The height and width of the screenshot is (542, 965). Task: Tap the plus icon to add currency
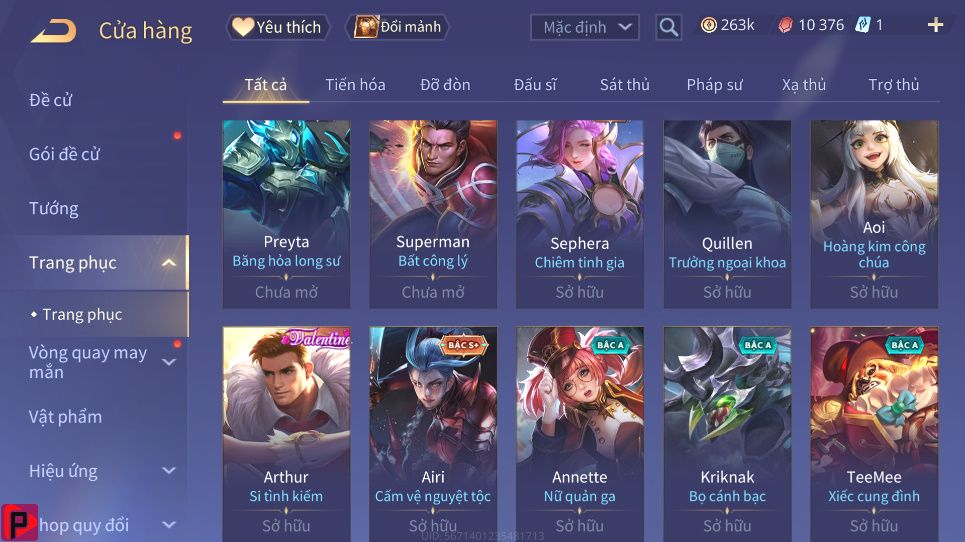[935, 25]
